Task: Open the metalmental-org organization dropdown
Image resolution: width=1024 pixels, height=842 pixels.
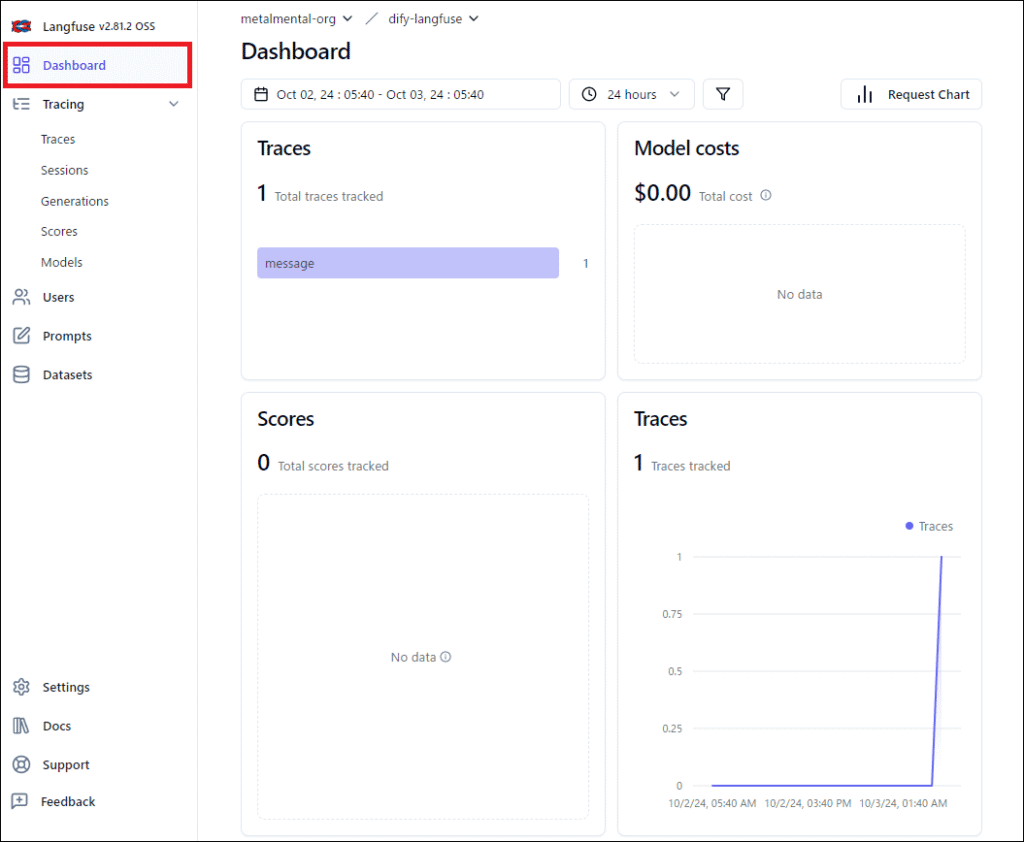Action: pyautogui.click(x=296, y=18)
